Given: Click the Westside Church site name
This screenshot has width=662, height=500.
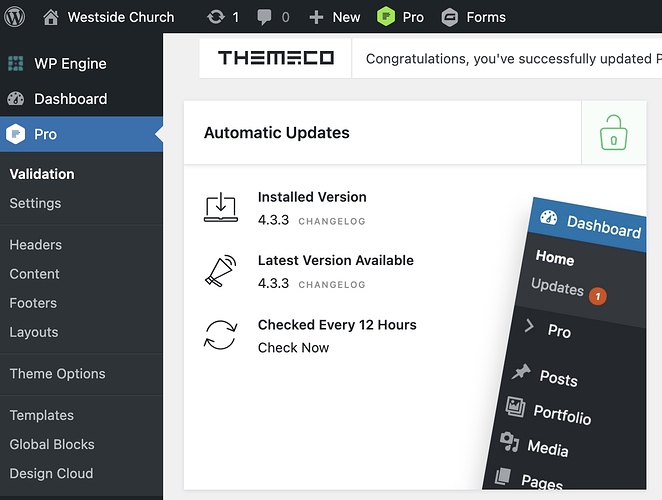Looking at the screenshot, I should (x=121, y=17).
